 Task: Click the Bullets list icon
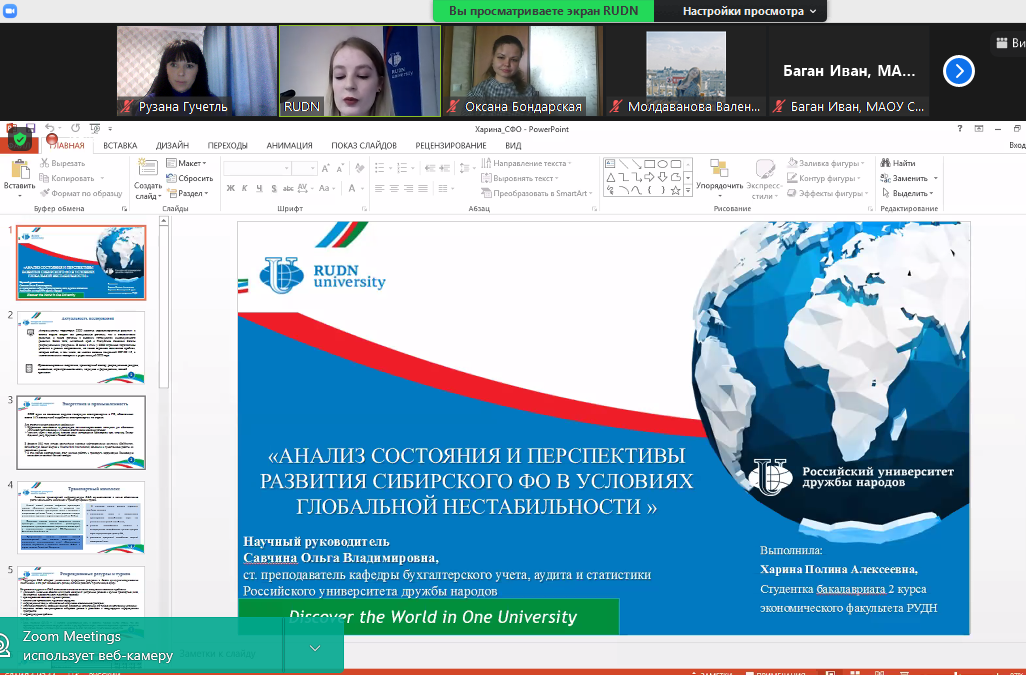381,169
